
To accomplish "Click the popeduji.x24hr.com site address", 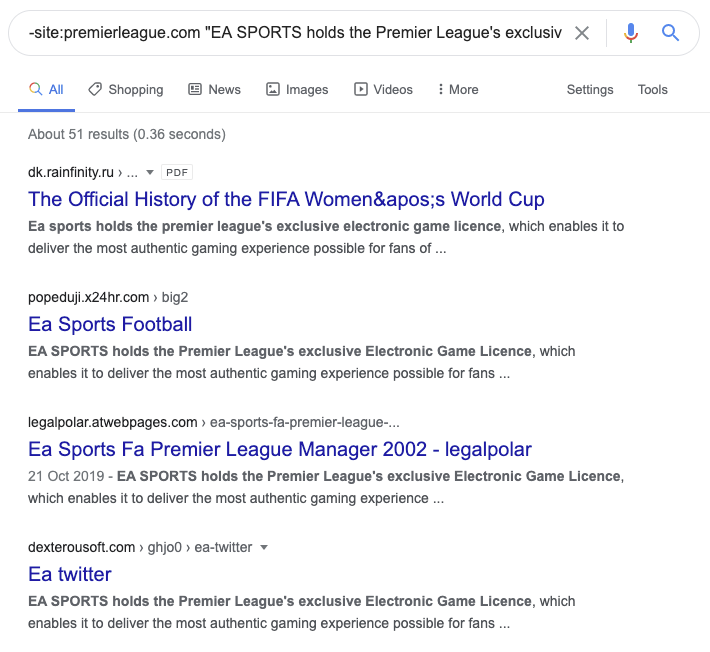I will (x=88, y=297).
